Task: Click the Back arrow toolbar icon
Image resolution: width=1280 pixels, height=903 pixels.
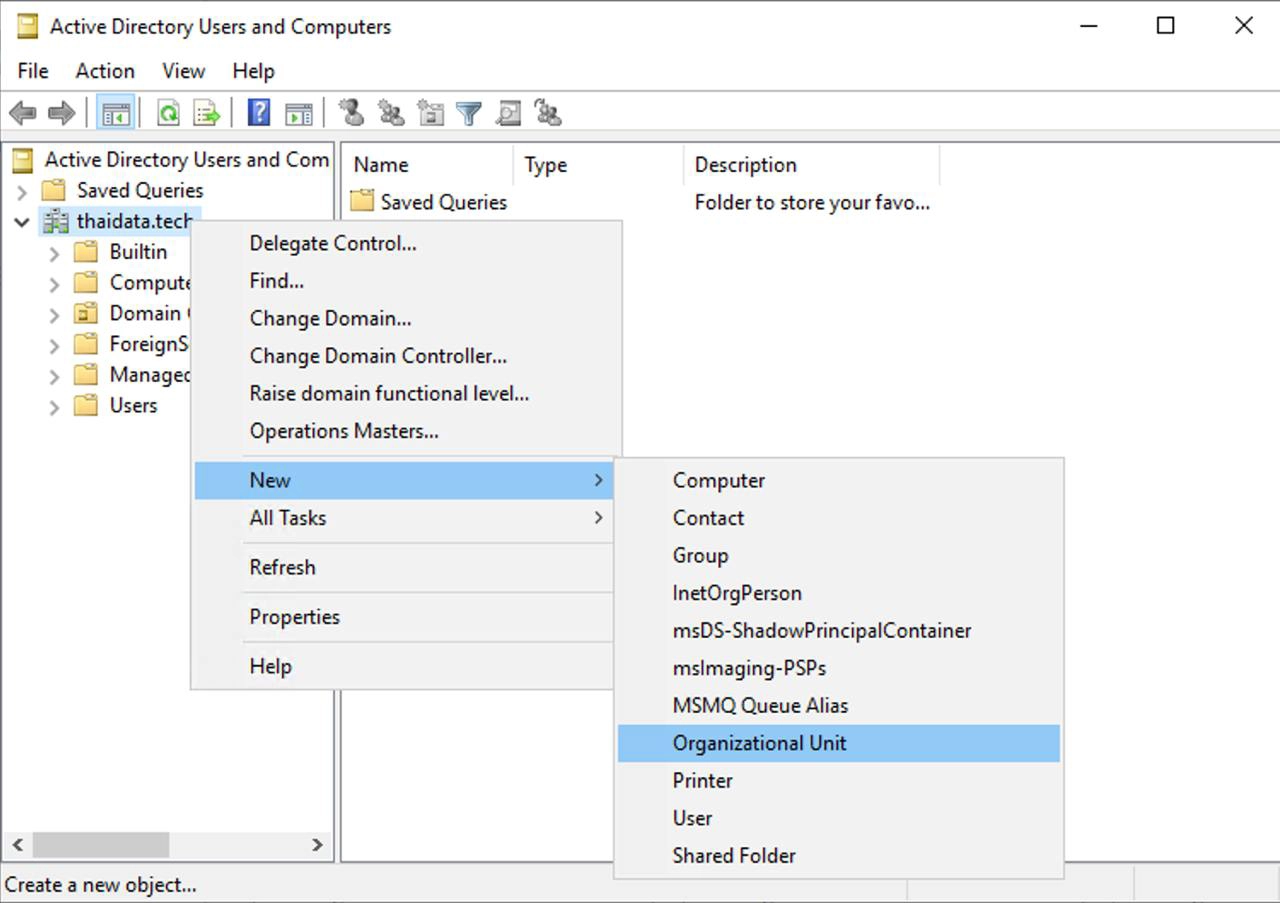Action: coord(22,113)
